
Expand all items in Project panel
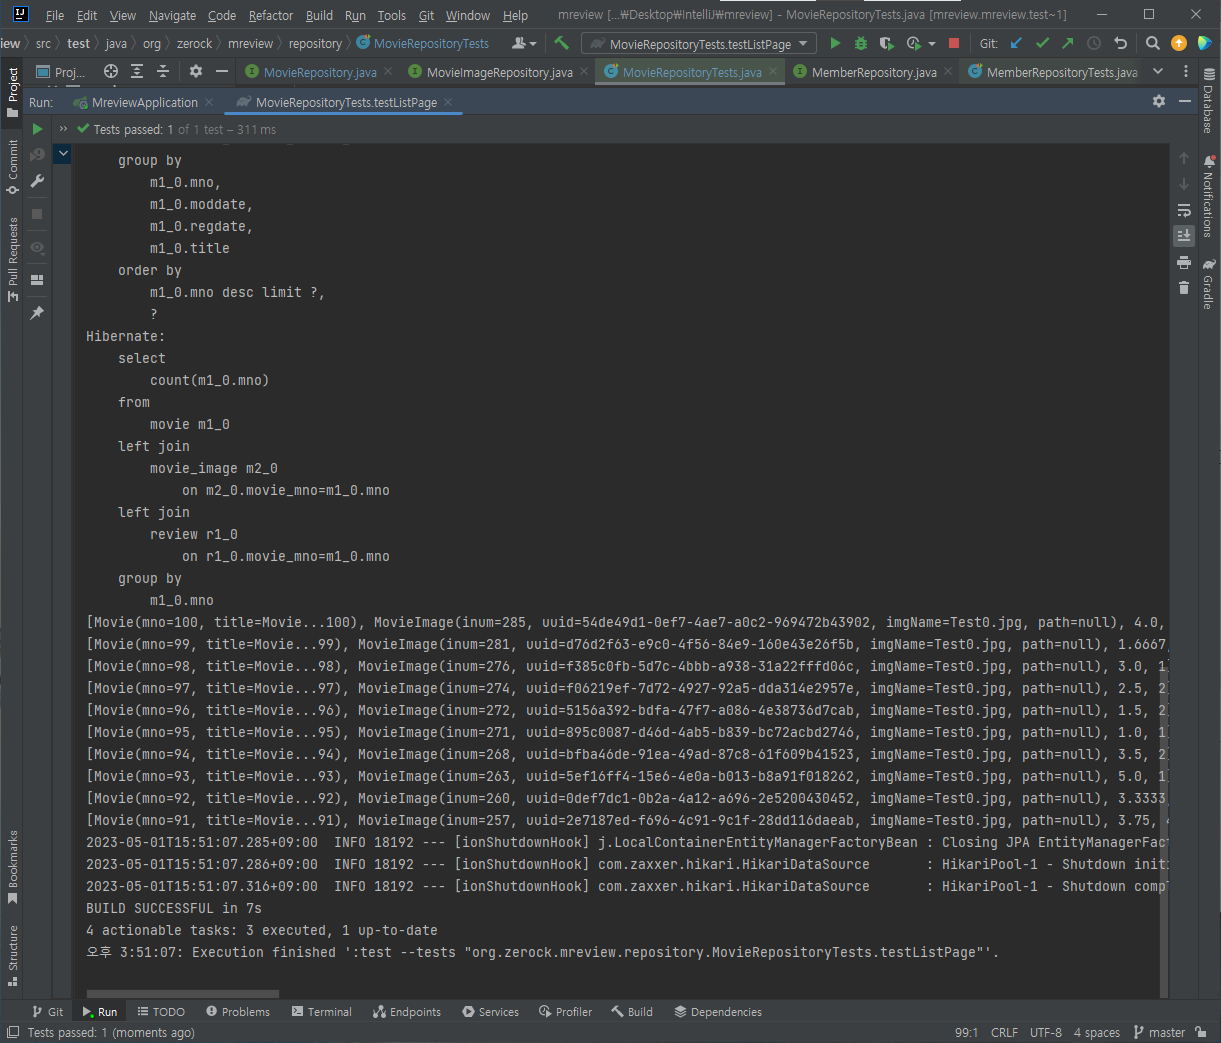point(137,71)
